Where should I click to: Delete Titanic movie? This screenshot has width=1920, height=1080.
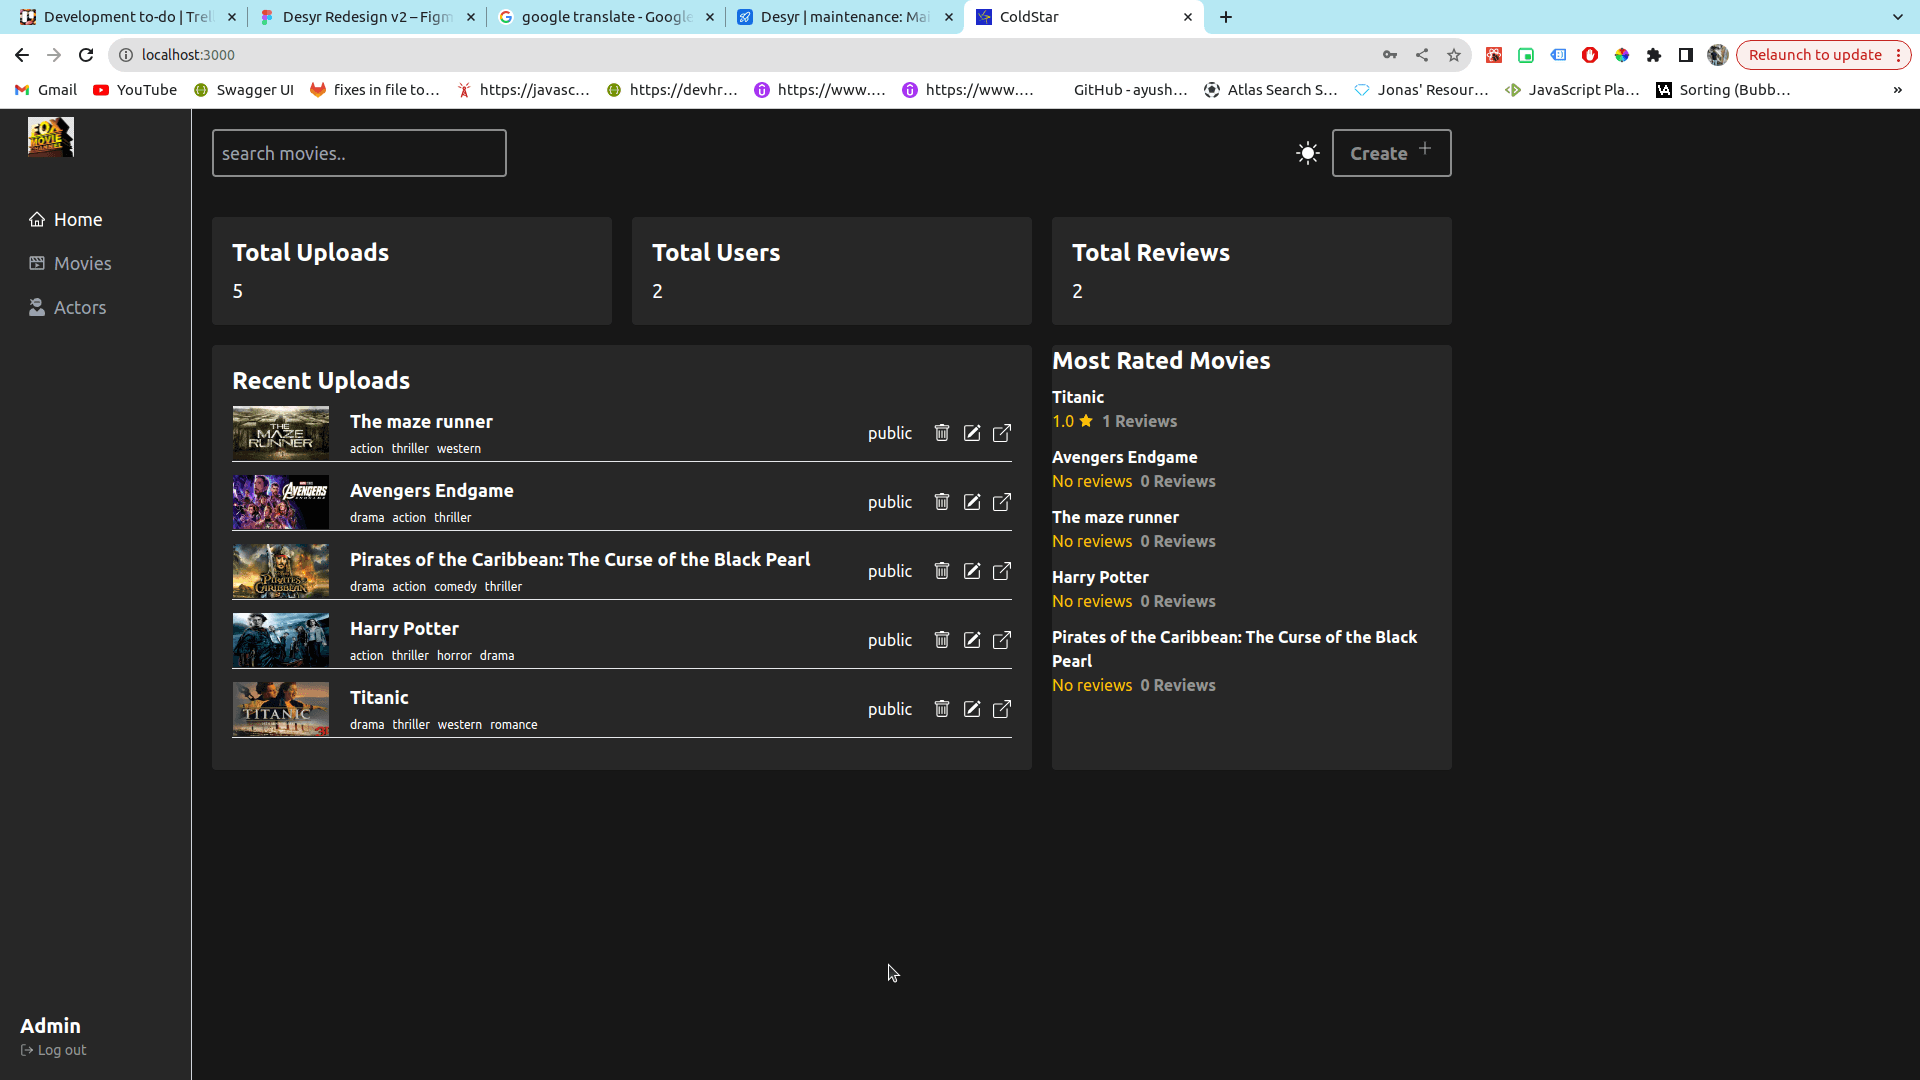942,709
